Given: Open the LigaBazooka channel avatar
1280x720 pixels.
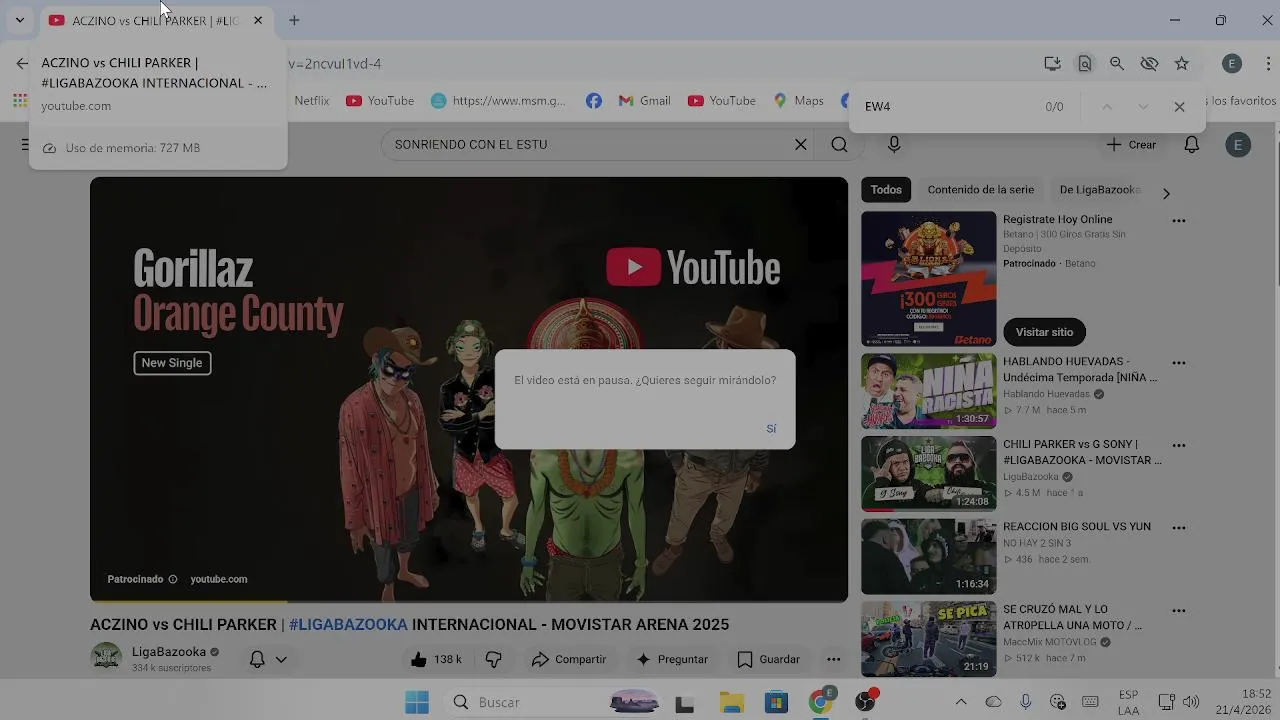Looking at the screenshot, I should pyautogui.click(x=106, y=657).
